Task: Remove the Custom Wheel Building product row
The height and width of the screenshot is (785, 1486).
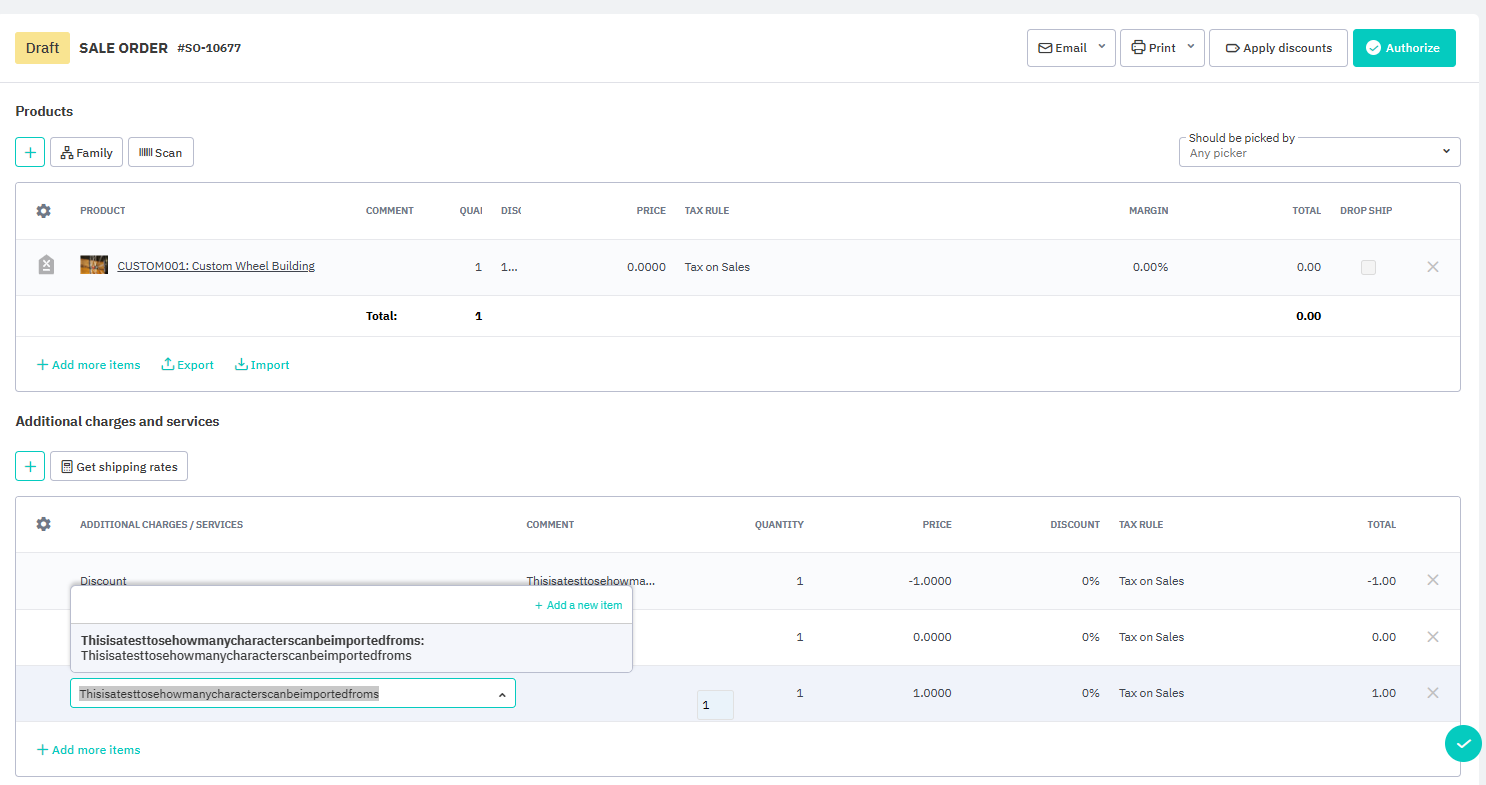Action: [1432, 267]
